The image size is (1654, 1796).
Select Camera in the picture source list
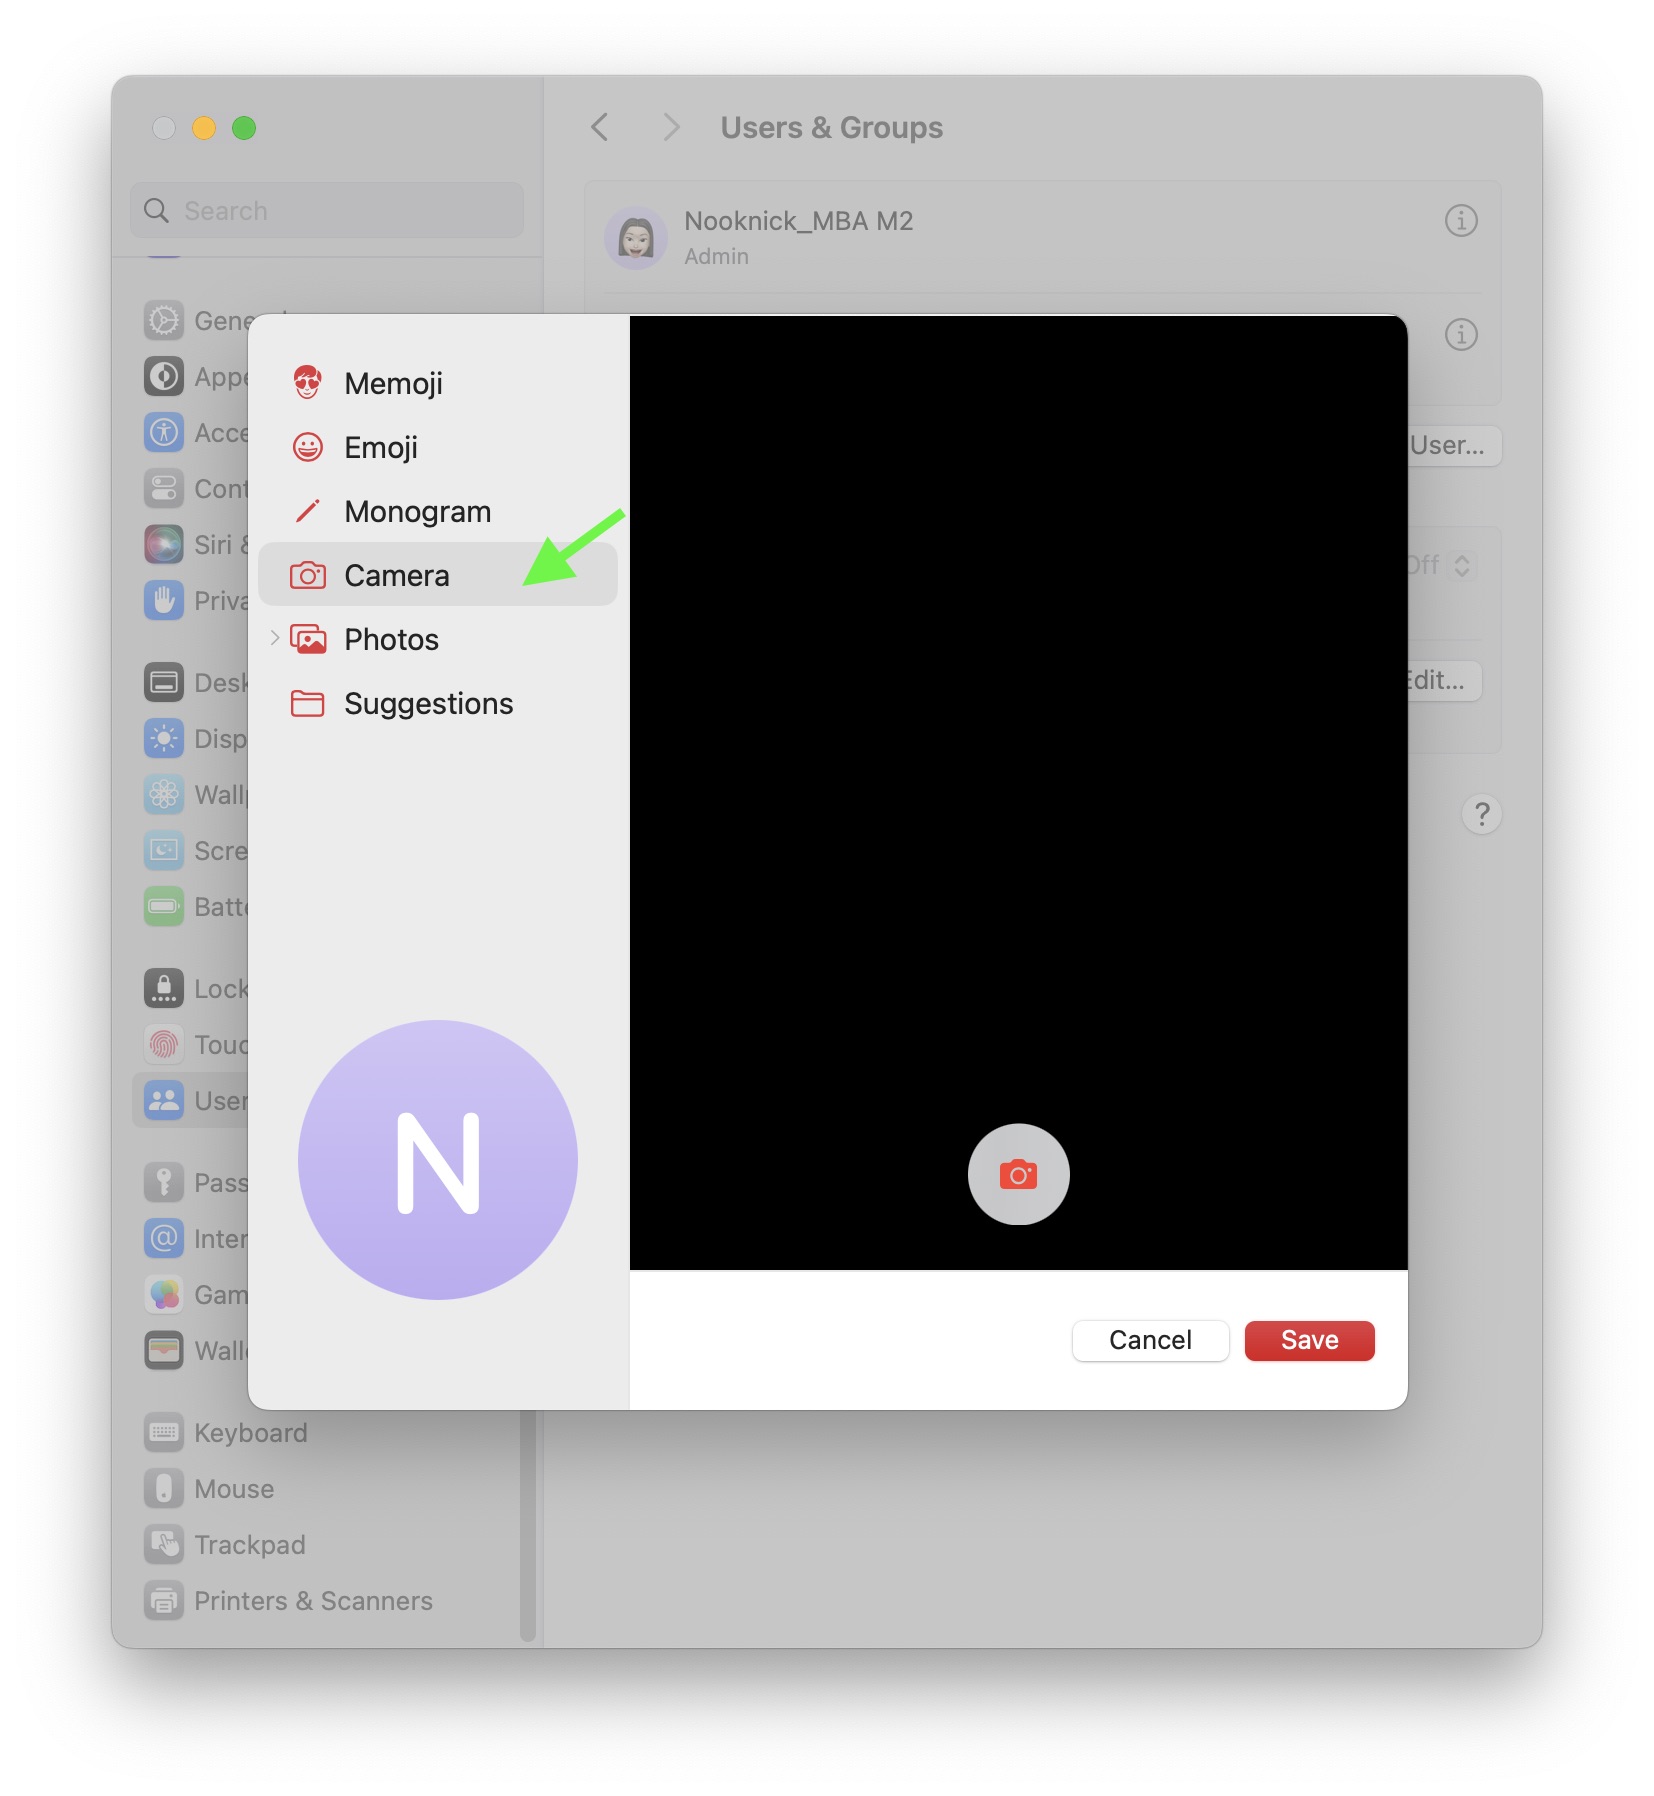[397, 576]
